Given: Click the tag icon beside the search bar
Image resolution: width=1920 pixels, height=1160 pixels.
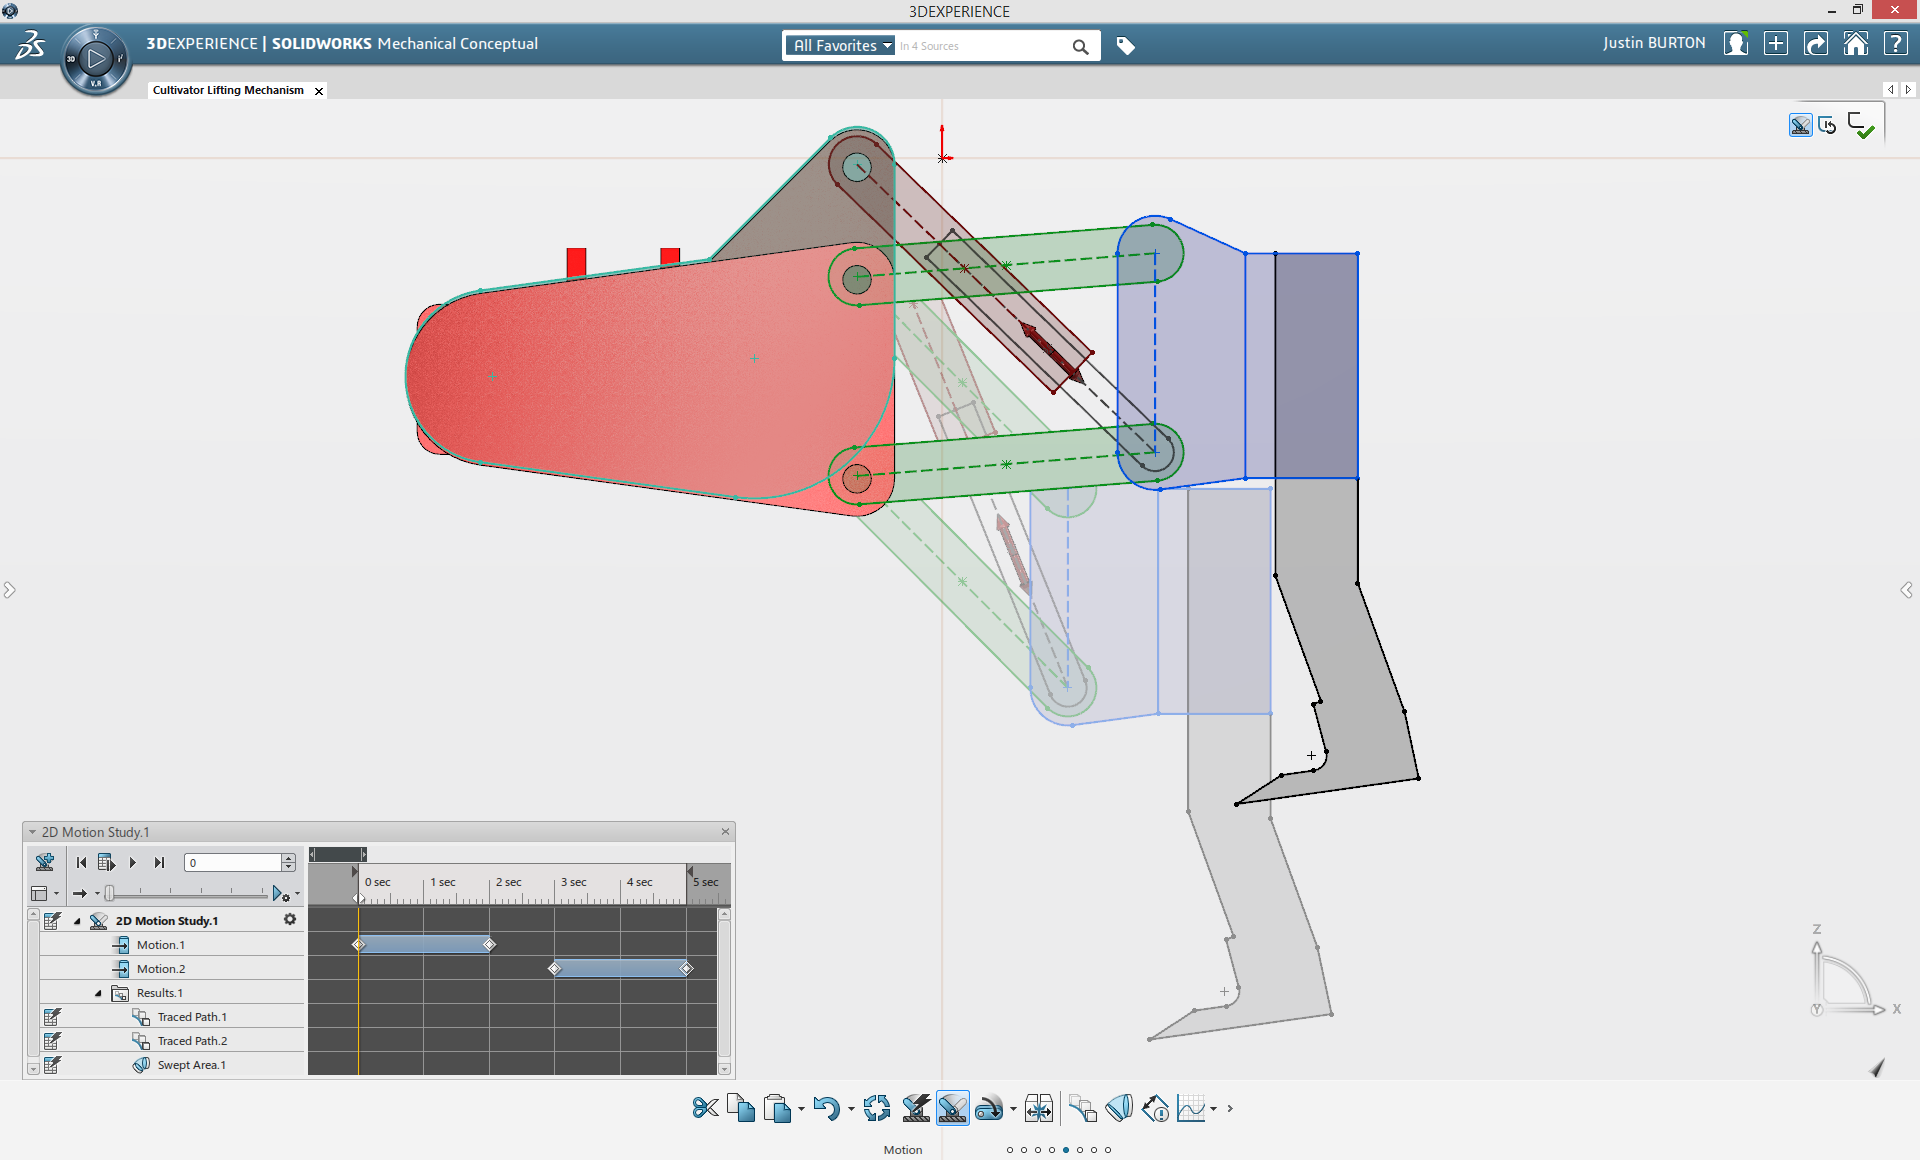Looking at the screenshot, I should tap(1125, 46).
